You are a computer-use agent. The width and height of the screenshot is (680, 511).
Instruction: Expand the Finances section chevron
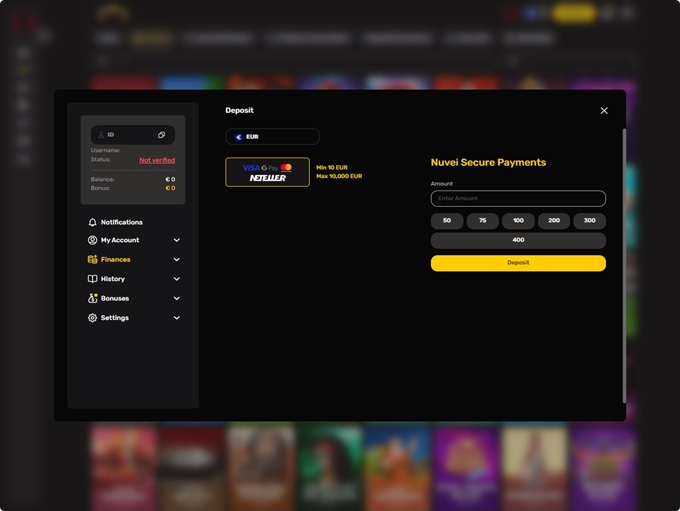tap(177, 259)
